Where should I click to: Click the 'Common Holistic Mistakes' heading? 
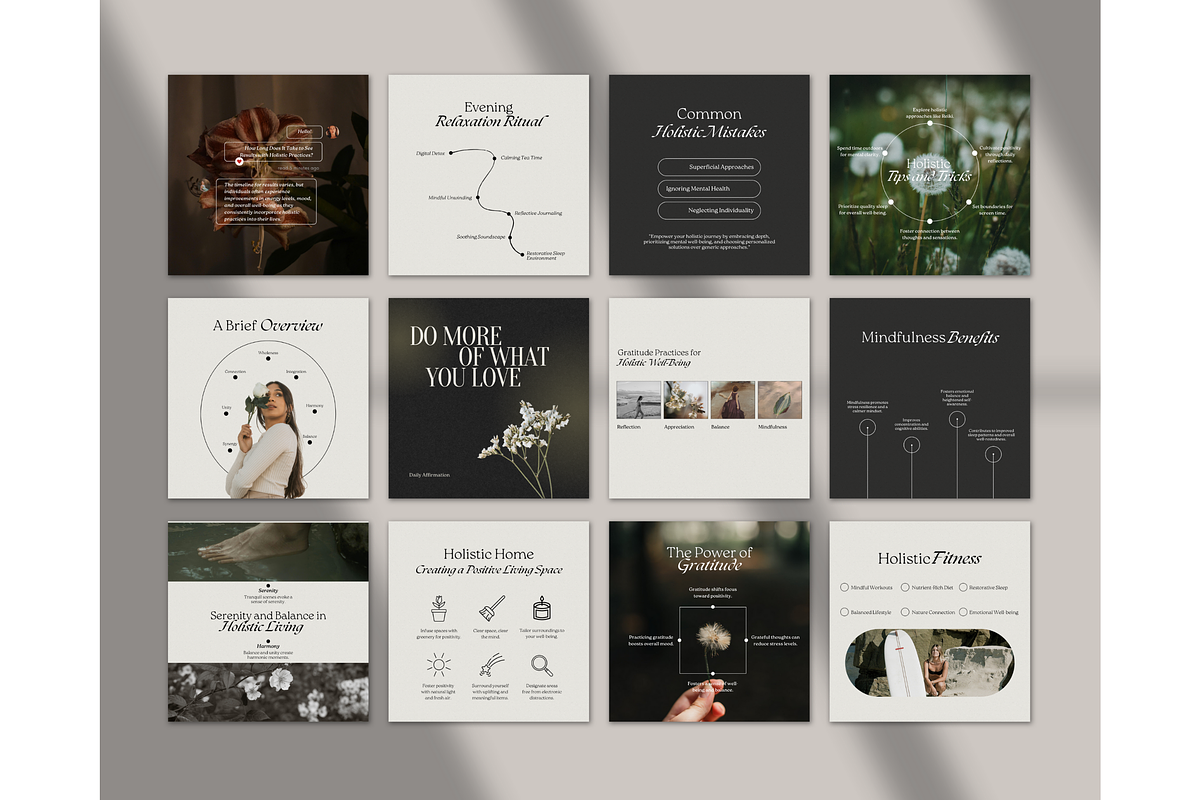click(709, 122)
